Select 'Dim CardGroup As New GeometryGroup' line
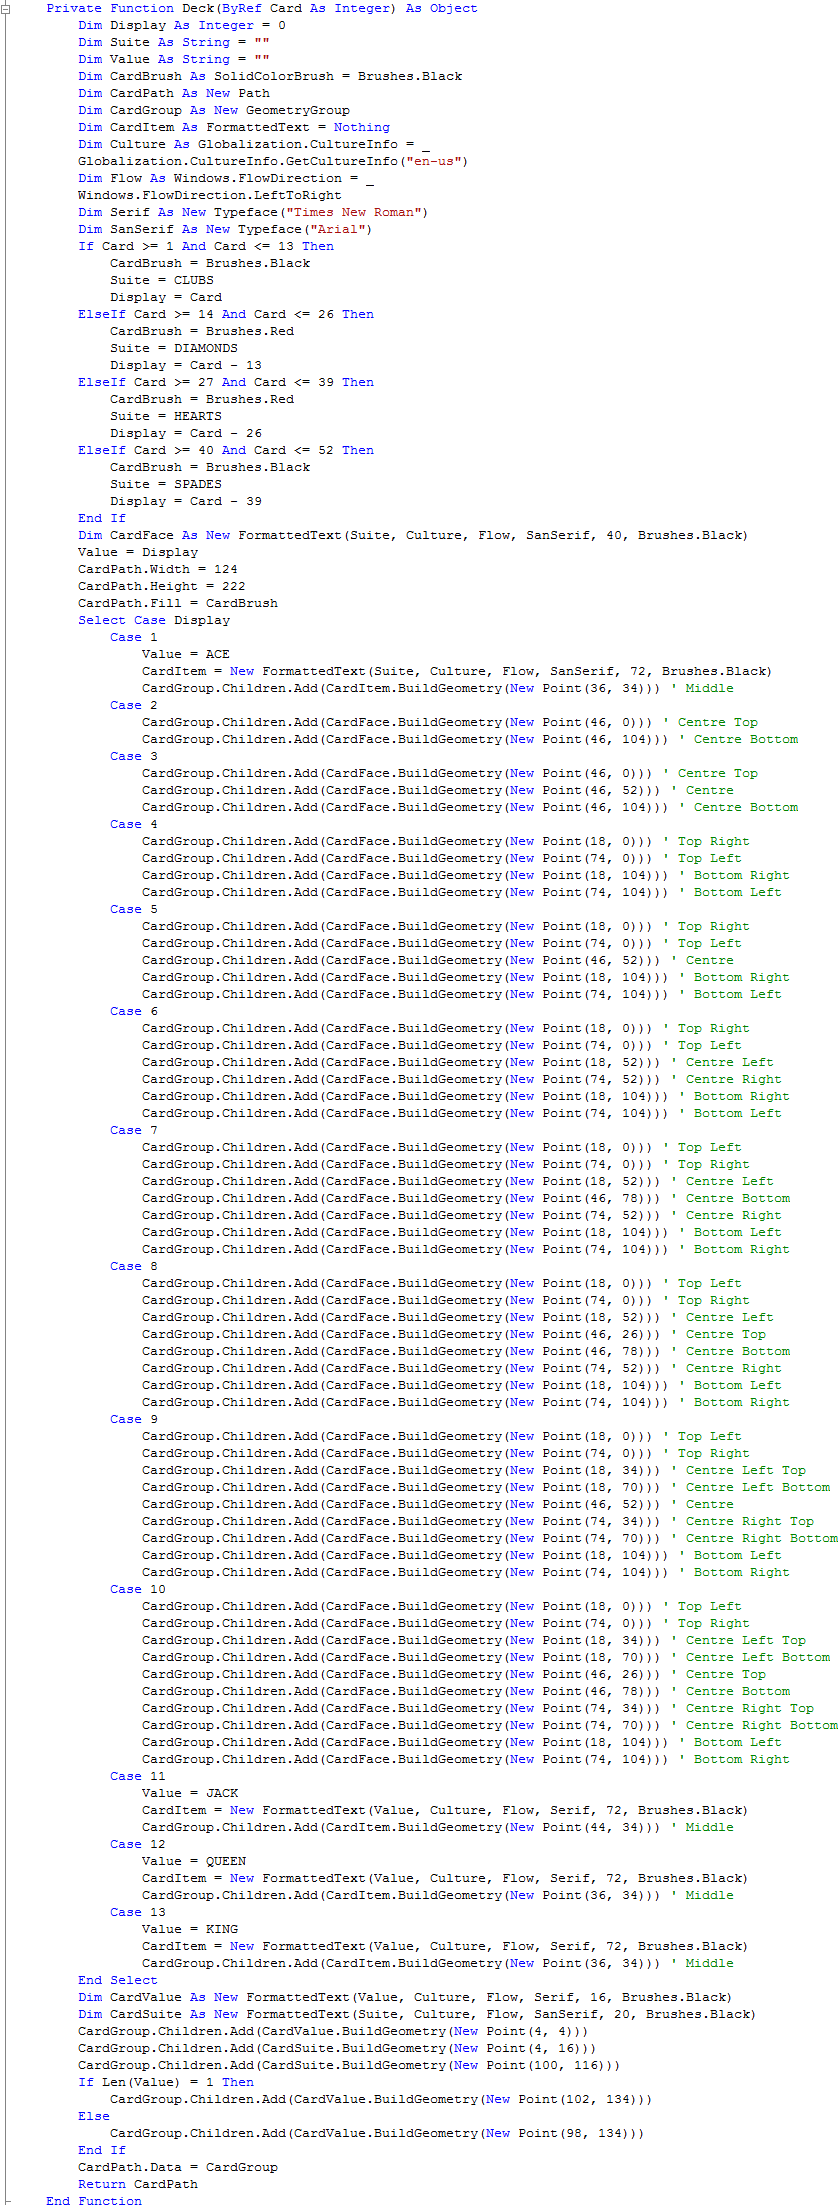 tap(214, 110)
